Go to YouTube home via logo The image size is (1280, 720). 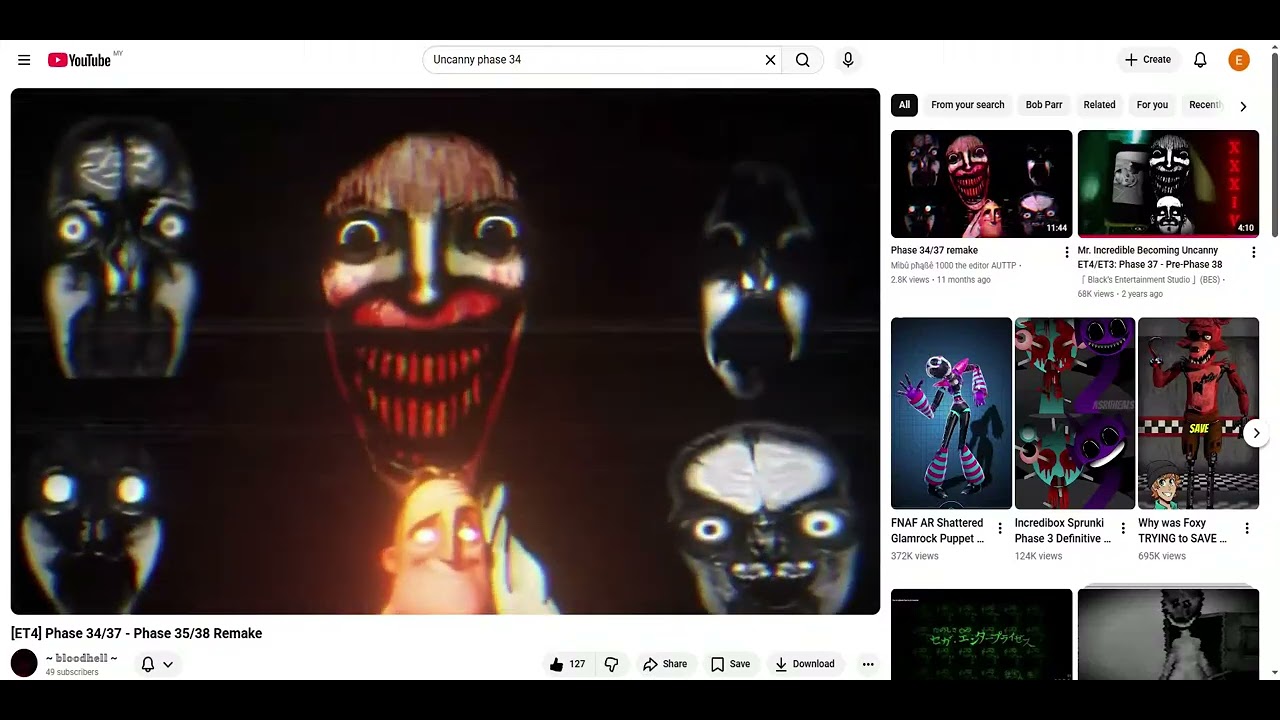(x=79, y=60)
